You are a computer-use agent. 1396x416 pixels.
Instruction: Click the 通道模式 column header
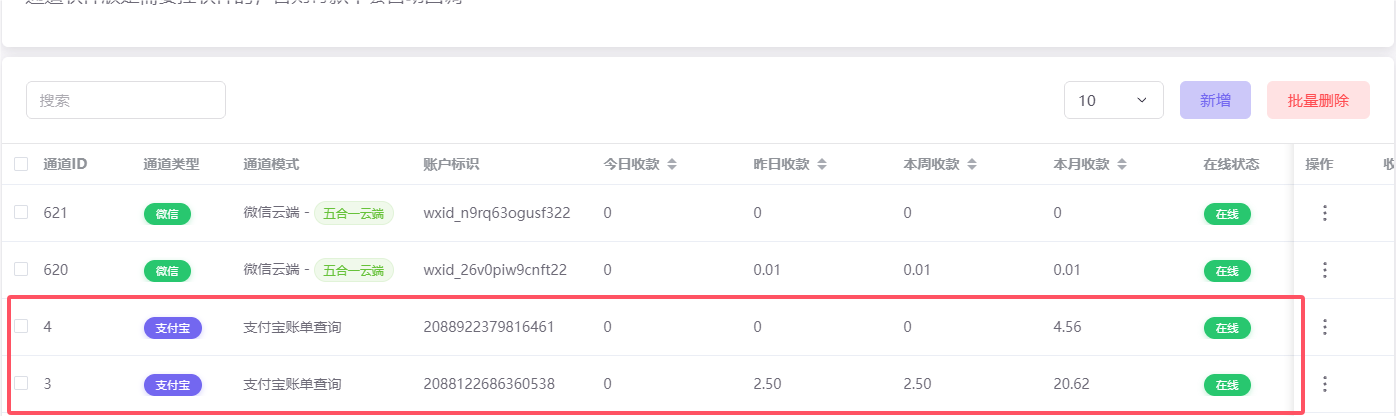(272, 164)
